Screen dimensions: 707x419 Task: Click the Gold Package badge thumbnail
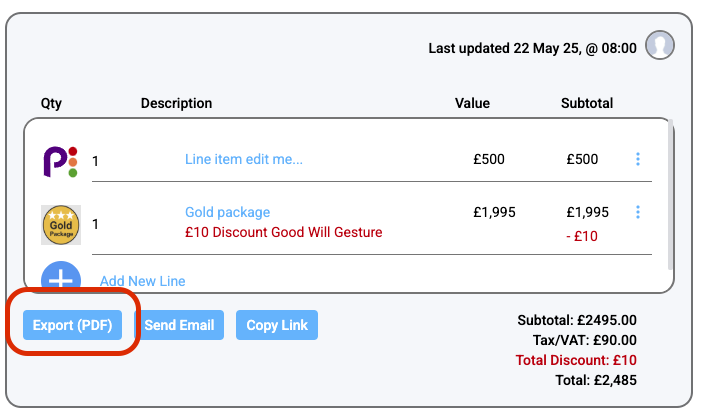click(x=60, y=225)
